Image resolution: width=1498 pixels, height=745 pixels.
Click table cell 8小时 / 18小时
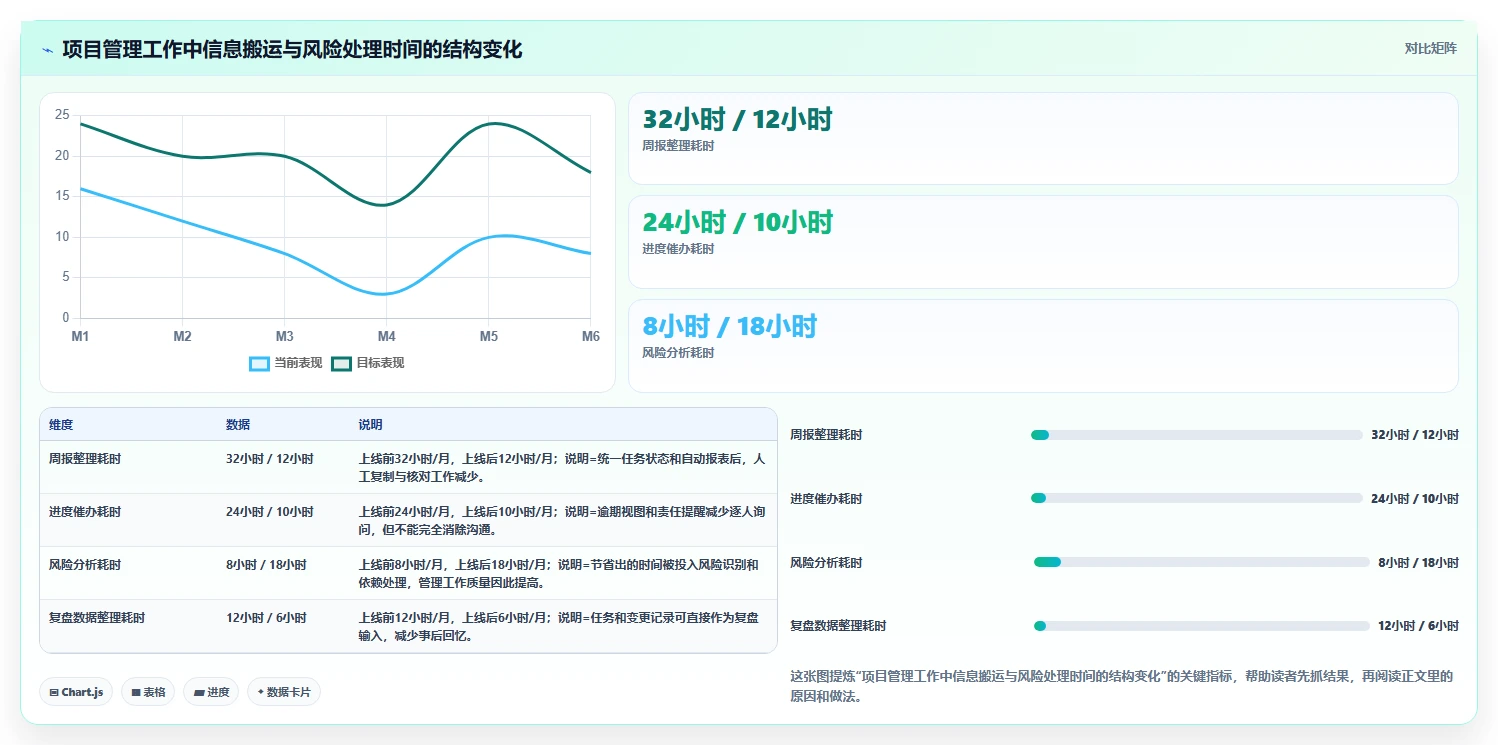pyautogui.click(x=266, y=565)
